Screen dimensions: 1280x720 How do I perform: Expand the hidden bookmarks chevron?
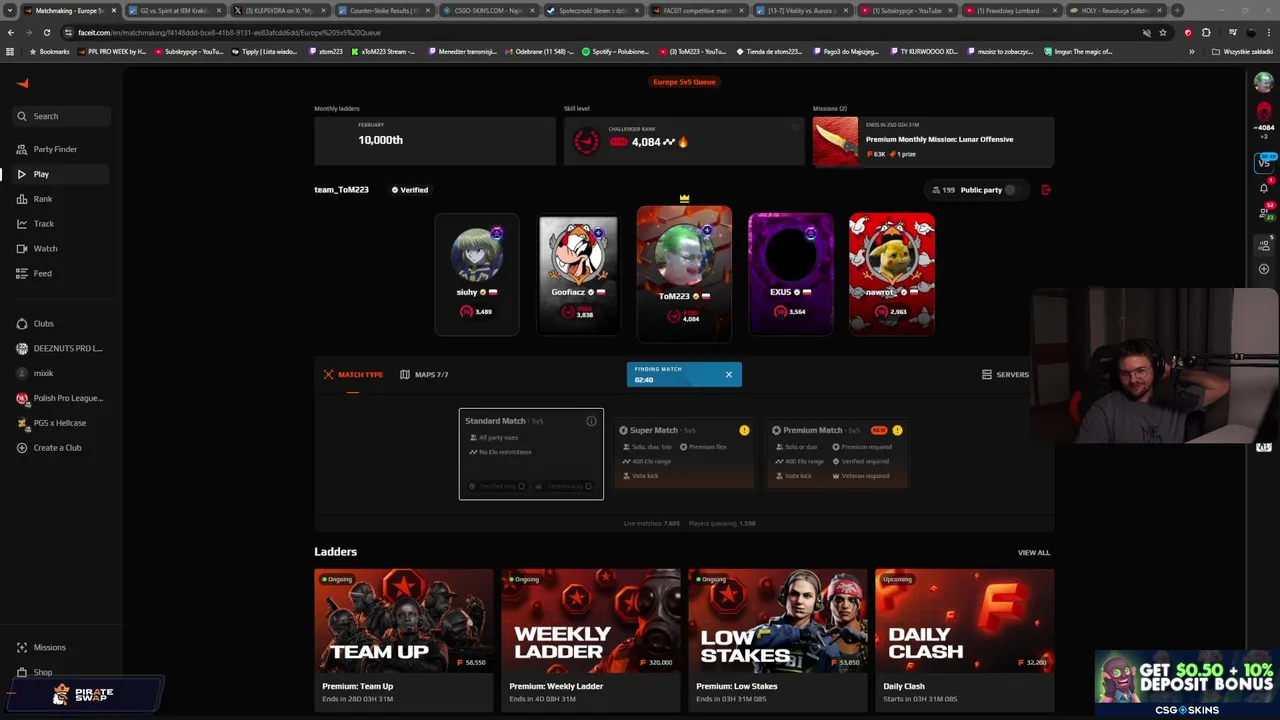pyautogui.click(x=1191, y=51)
